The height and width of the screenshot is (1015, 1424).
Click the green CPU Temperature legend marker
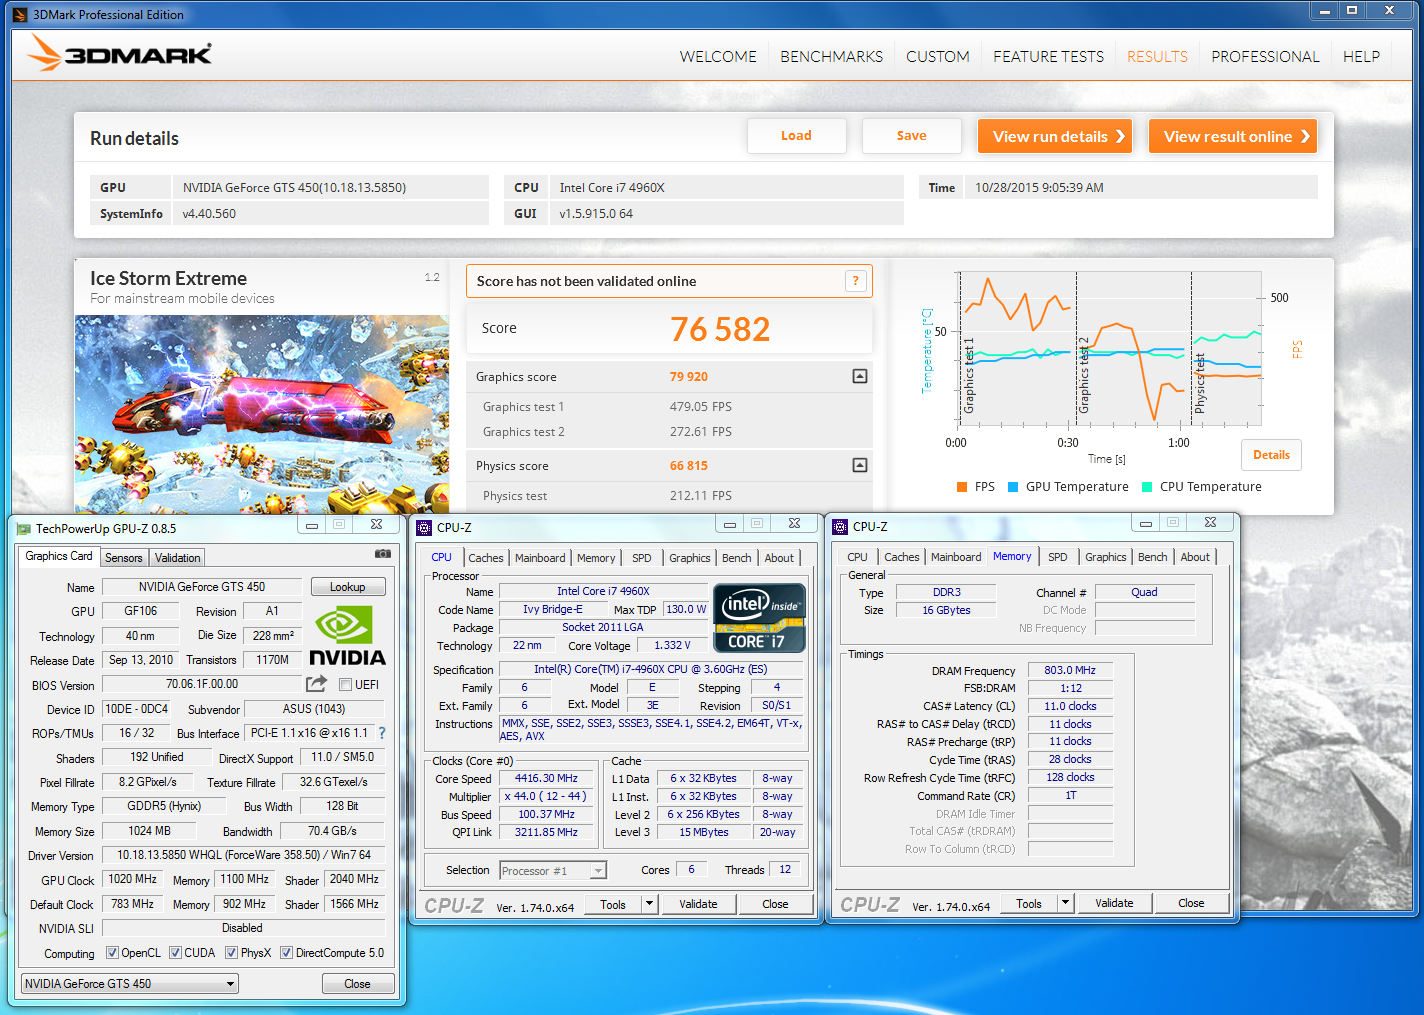pyautogui.click(x=1147, y=487)
